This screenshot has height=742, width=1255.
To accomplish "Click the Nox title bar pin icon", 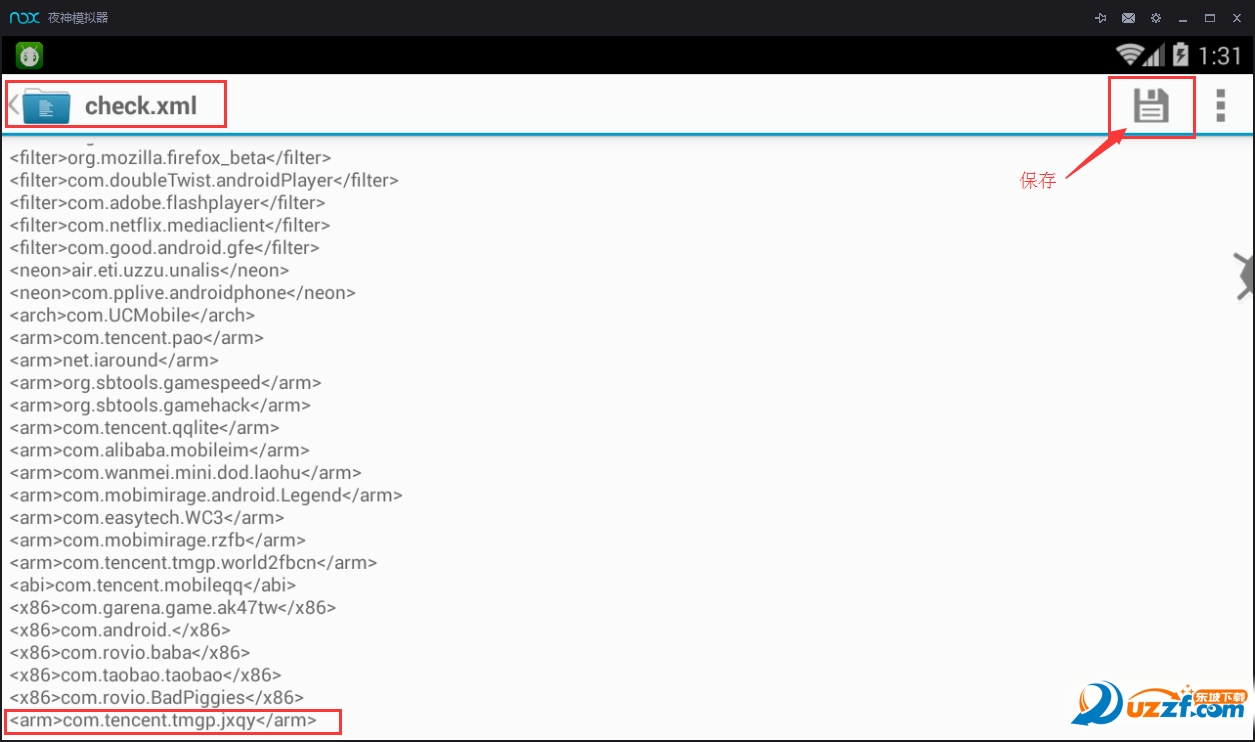I will click(x=1101, y=18).
